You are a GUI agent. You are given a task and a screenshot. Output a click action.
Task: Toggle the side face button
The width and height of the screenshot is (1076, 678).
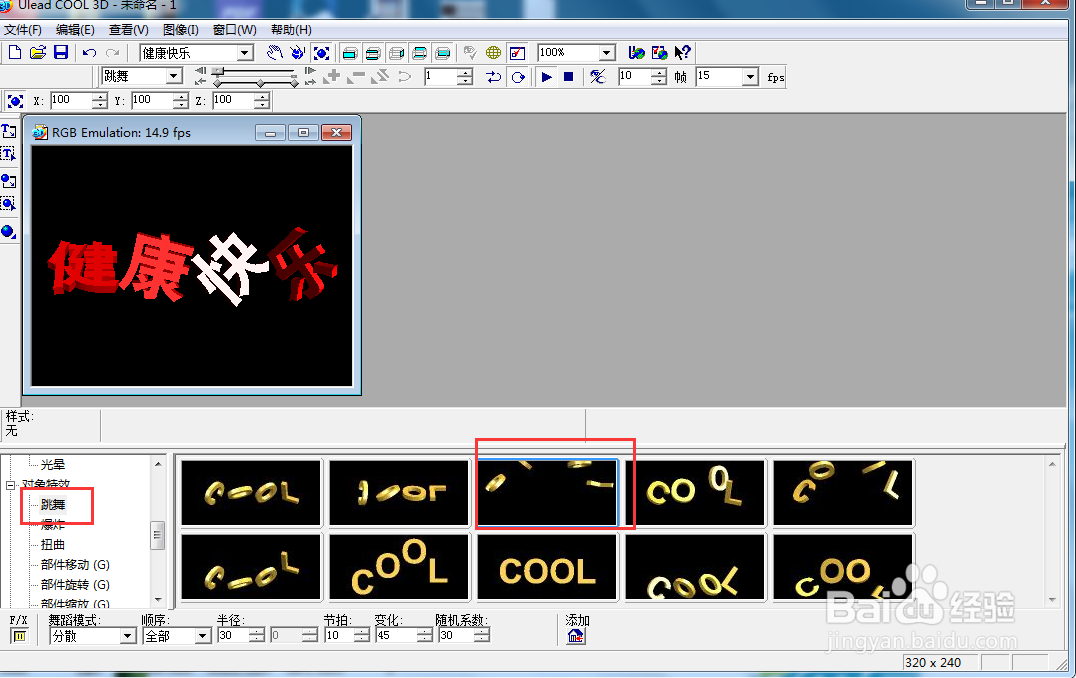[396, 53]
